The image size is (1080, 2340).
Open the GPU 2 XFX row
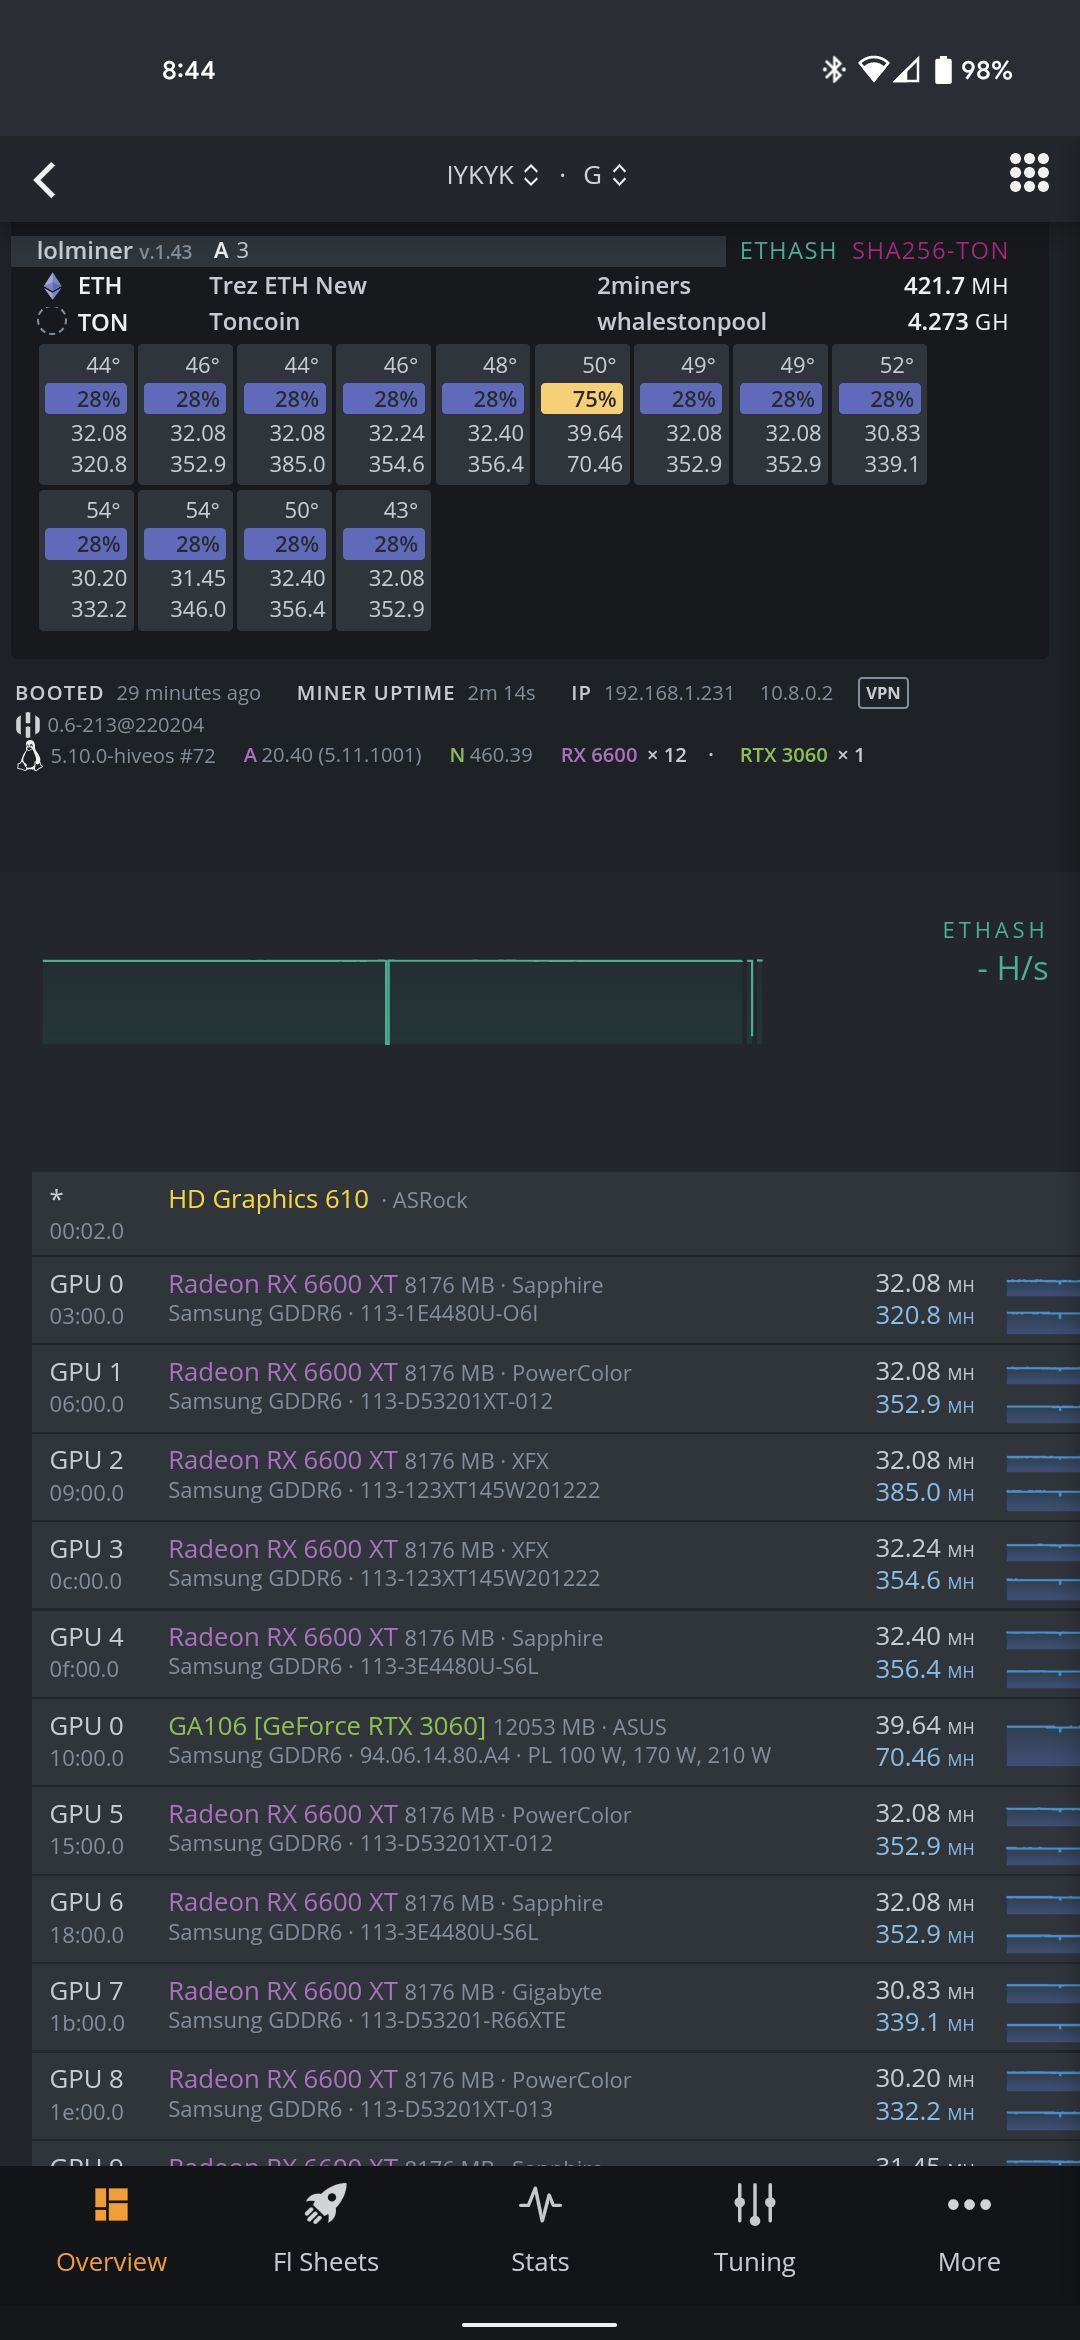[x=556, y=1476]
